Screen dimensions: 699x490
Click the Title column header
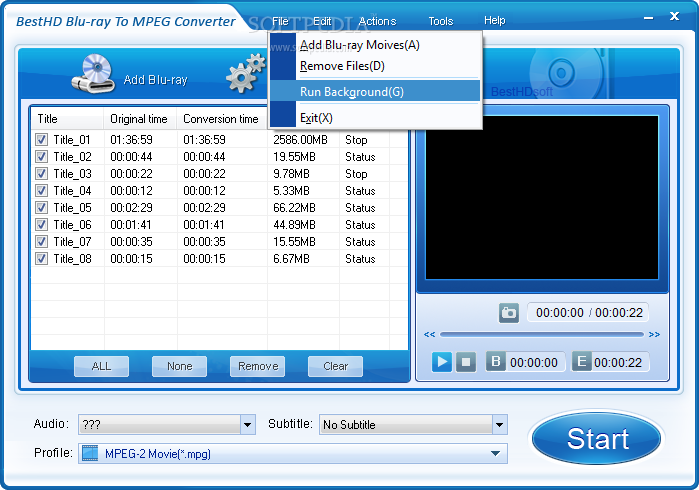68,119
